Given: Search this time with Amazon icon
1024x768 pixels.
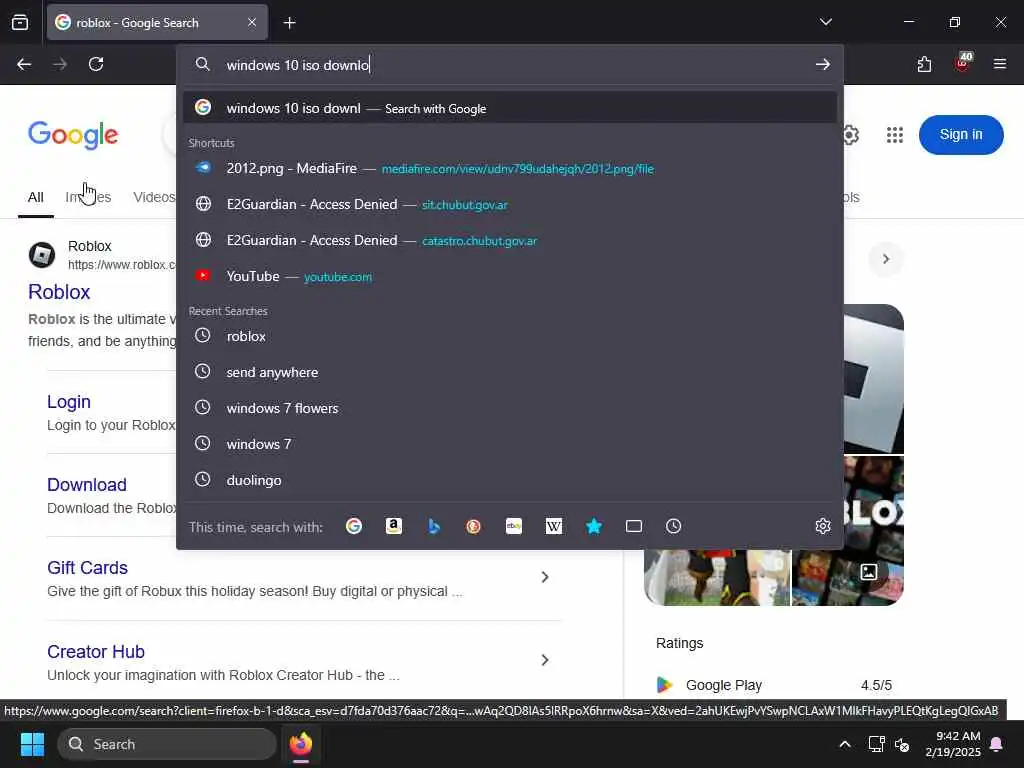Looking at the screenshot, I should (x=394, y=526).
